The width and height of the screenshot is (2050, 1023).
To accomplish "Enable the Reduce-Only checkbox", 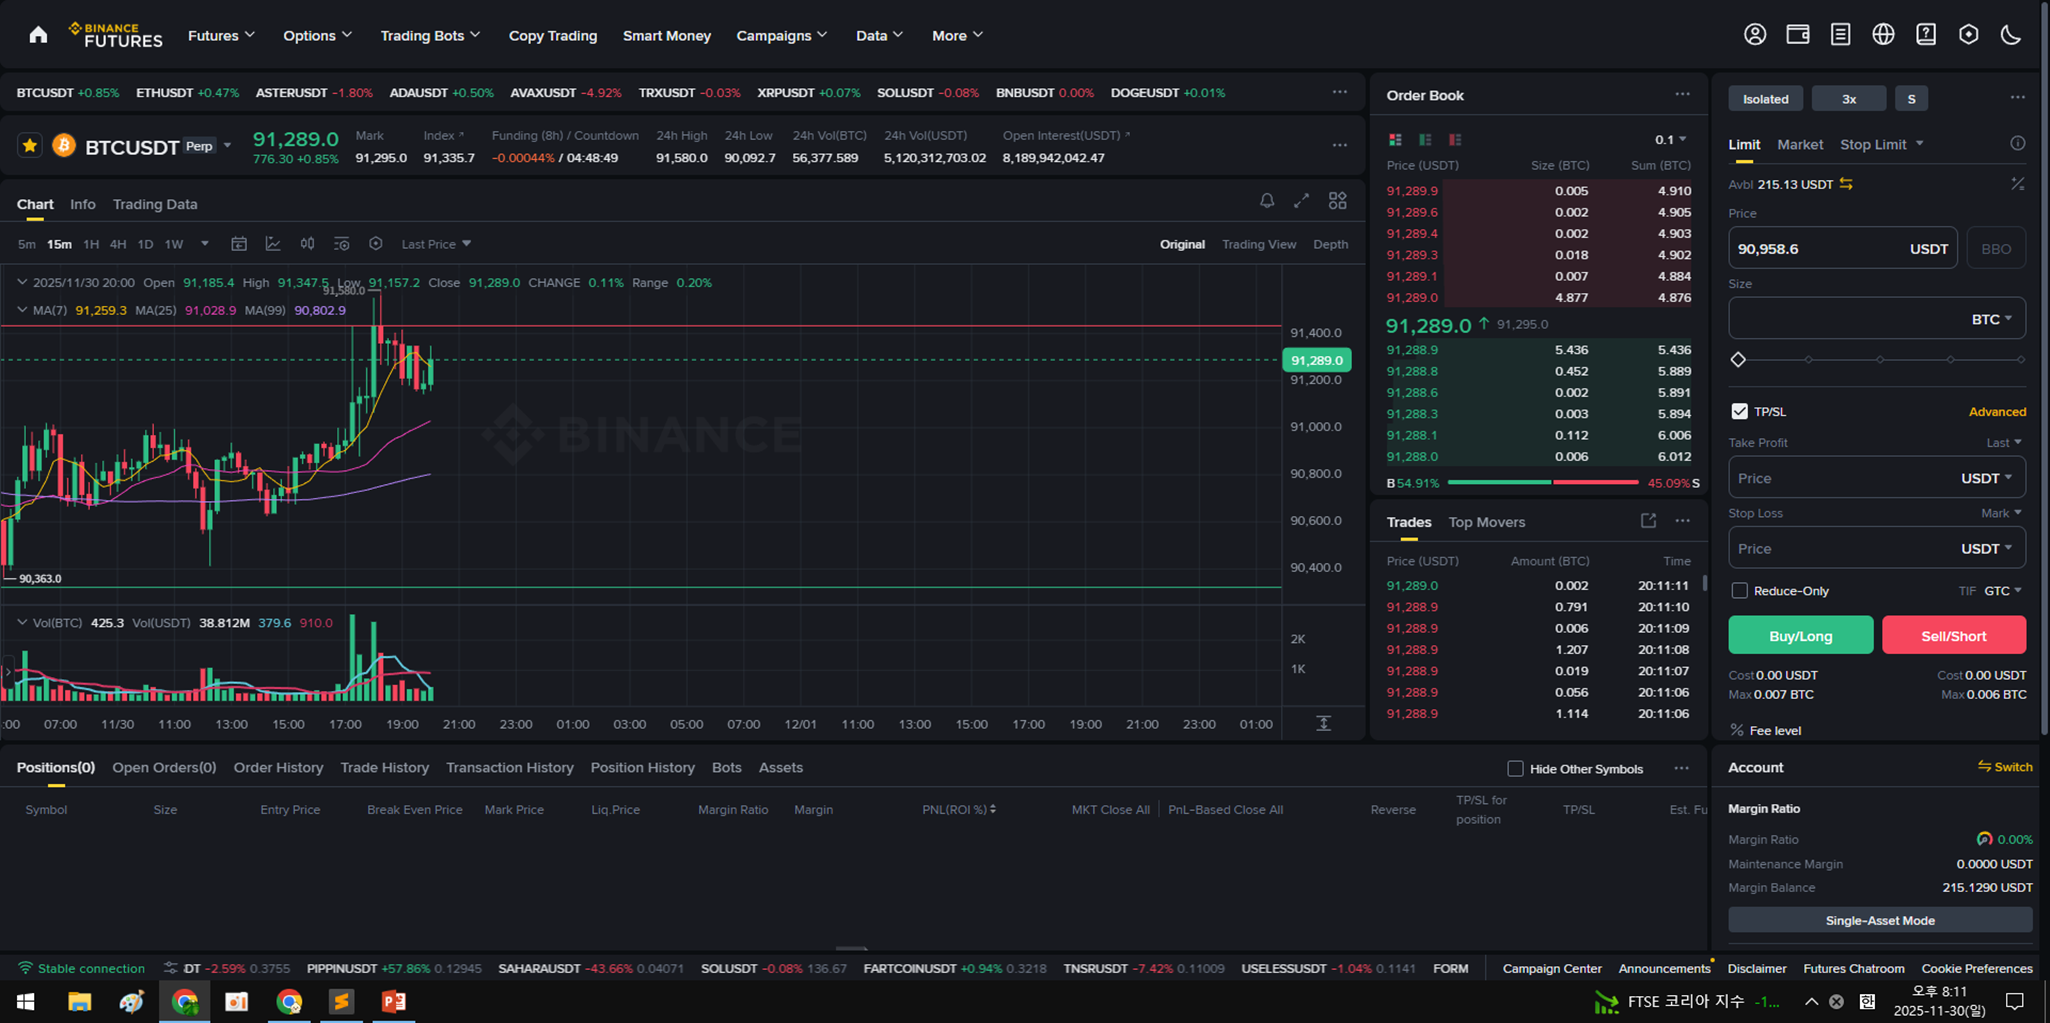I will [x=1739, y=591].
